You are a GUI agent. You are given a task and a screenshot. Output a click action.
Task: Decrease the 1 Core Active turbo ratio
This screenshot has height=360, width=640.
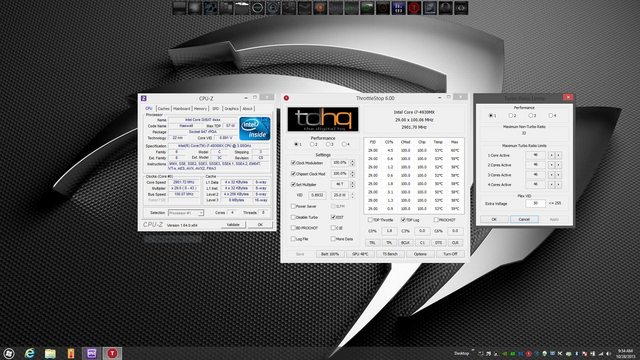551,155
